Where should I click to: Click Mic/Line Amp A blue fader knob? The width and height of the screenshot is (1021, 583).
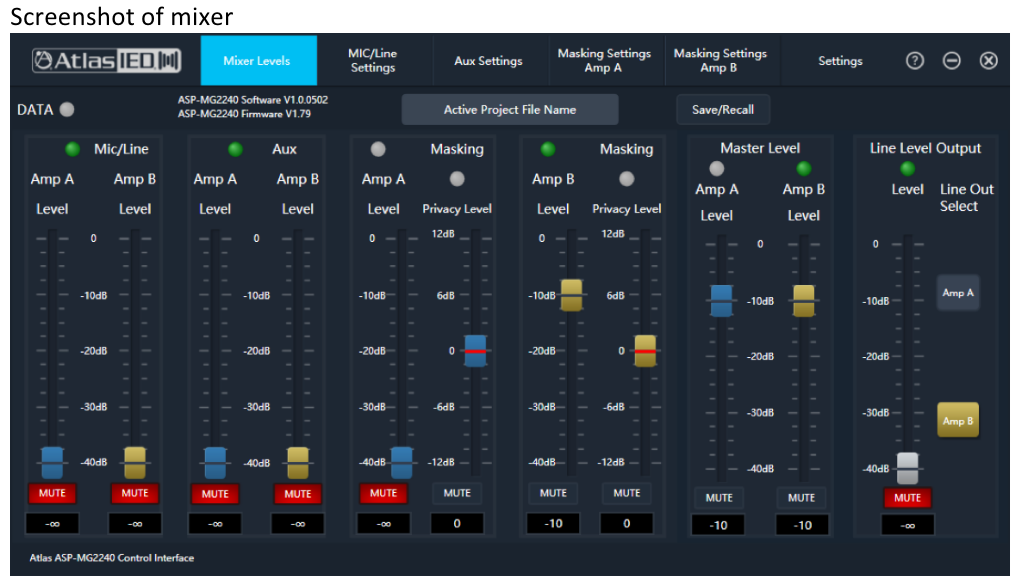pos(52,462)
